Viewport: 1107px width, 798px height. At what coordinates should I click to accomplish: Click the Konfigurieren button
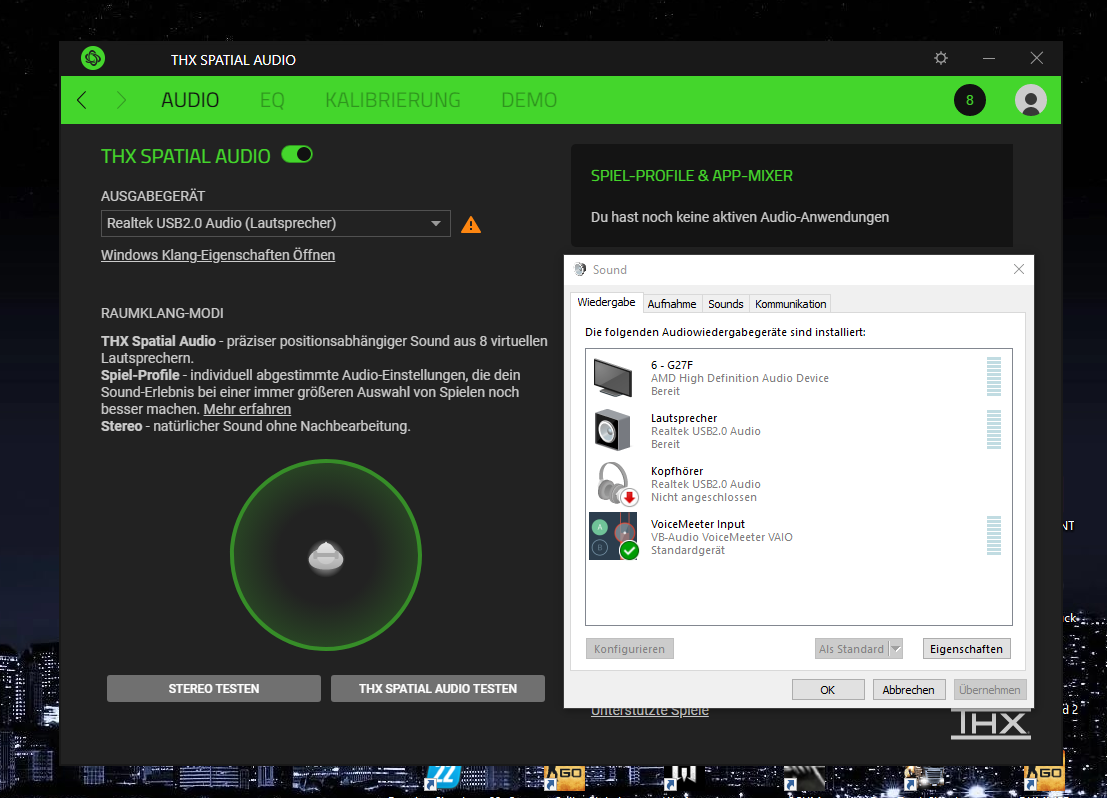click(630, 648)
